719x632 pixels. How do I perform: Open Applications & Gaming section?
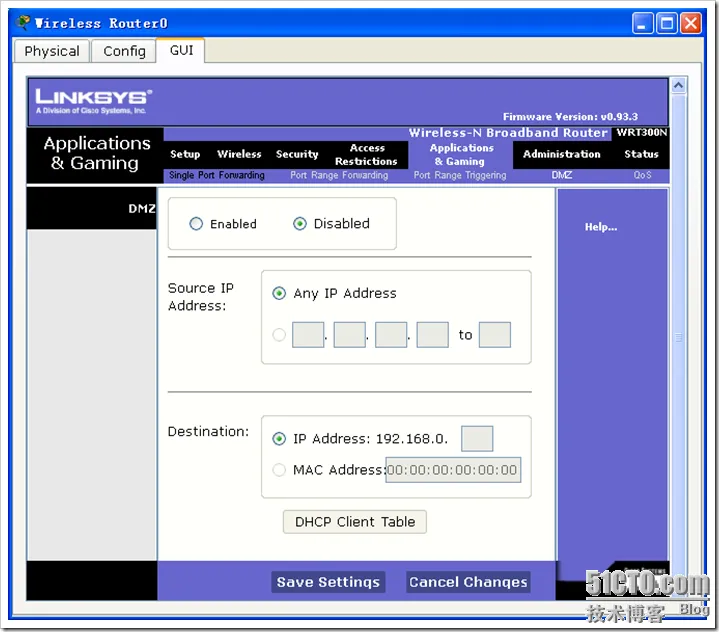pyautogui.click(x=461, y=155)
